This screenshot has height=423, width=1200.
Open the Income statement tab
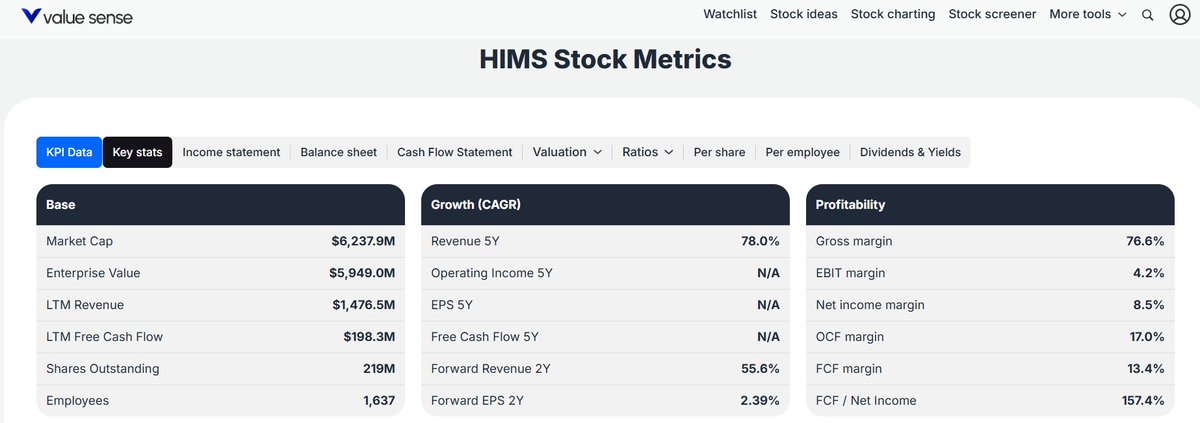[231, 152]
